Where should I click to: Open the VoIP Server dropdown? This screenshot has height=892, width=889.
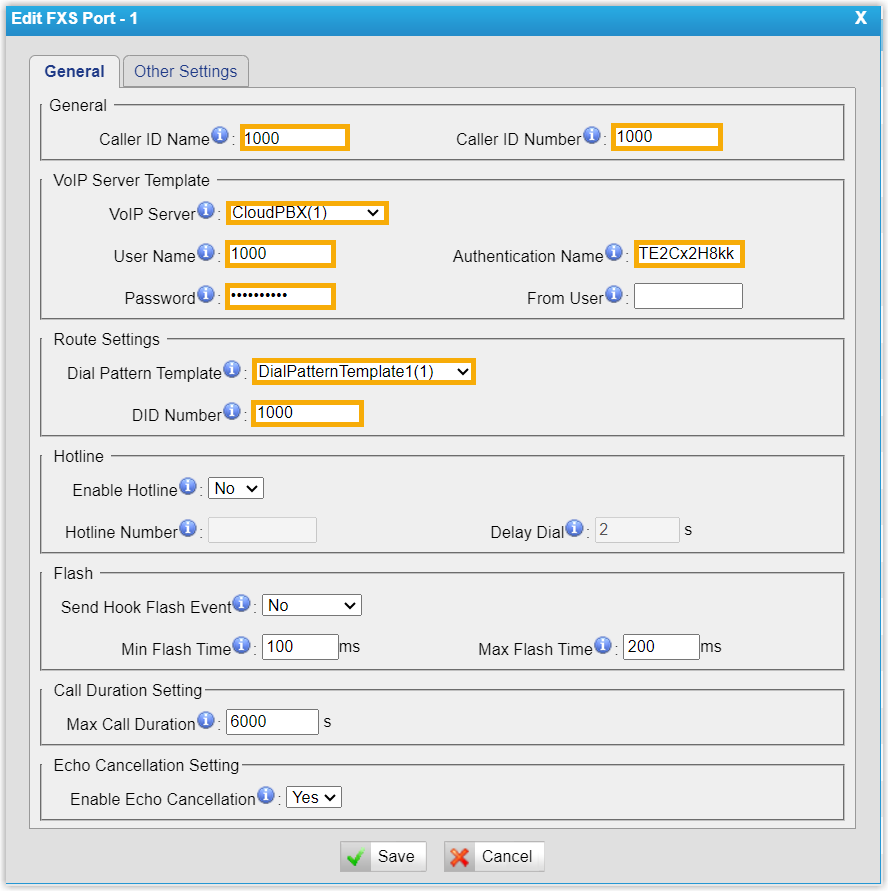306,212
